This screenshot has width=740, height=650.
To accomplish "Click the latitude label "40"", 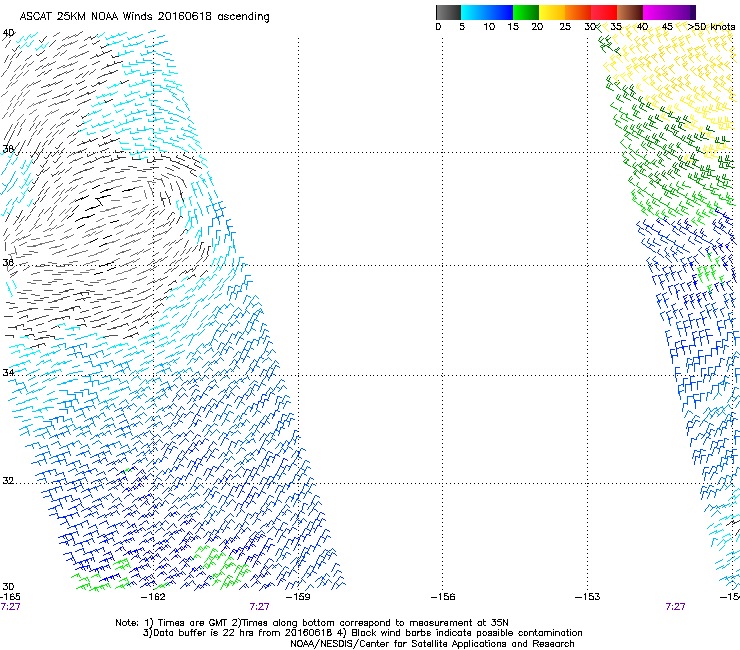I will [8, 33].
